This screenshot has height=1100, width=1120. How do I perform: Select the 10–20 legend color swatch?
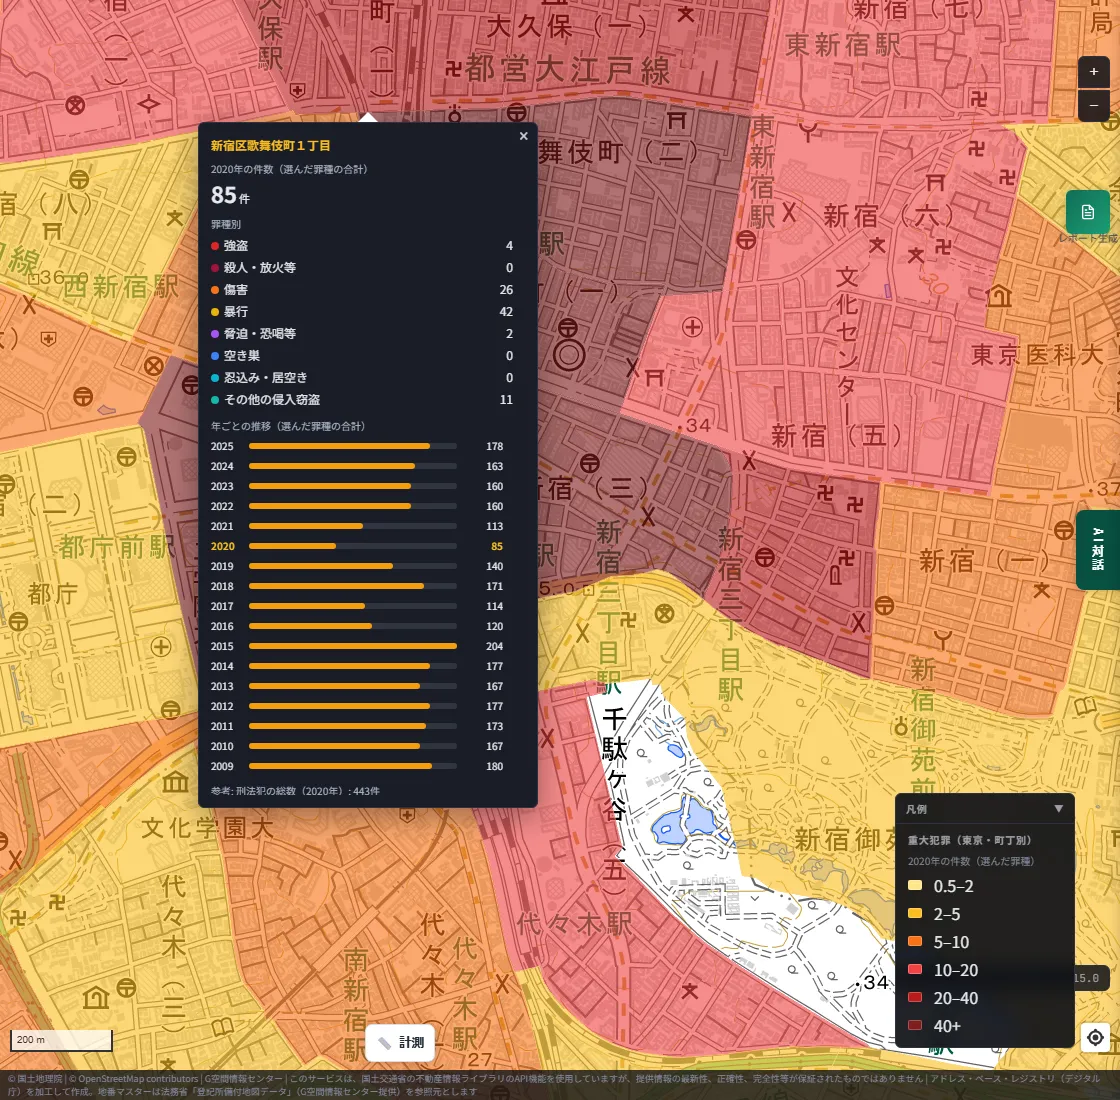pyautogui.click(x=914, y=969)
